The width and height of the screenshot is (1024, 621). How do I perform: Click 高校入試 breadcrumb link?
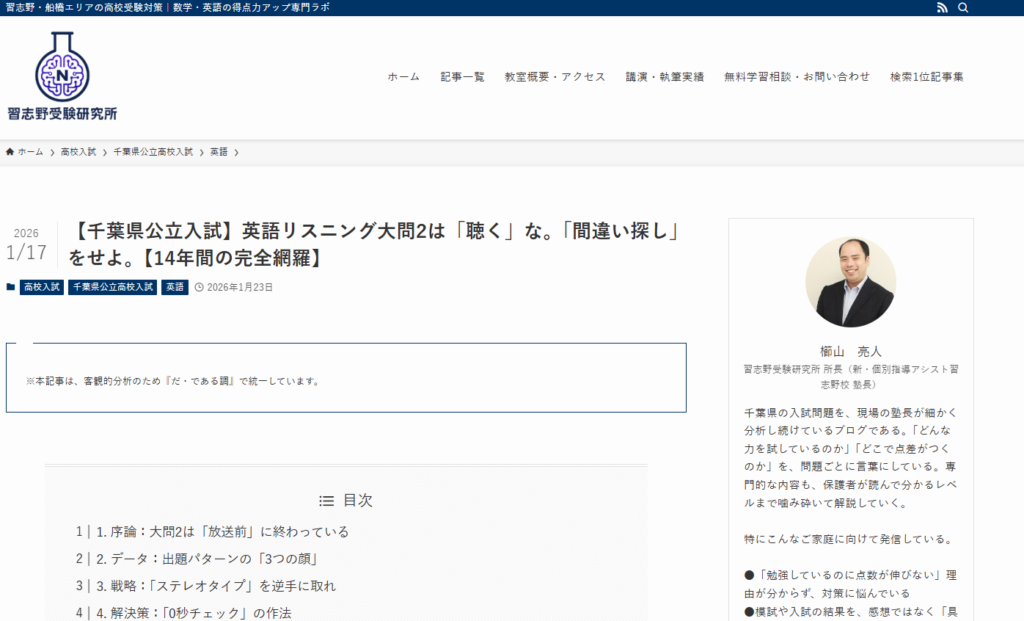(x=78, y=152)
